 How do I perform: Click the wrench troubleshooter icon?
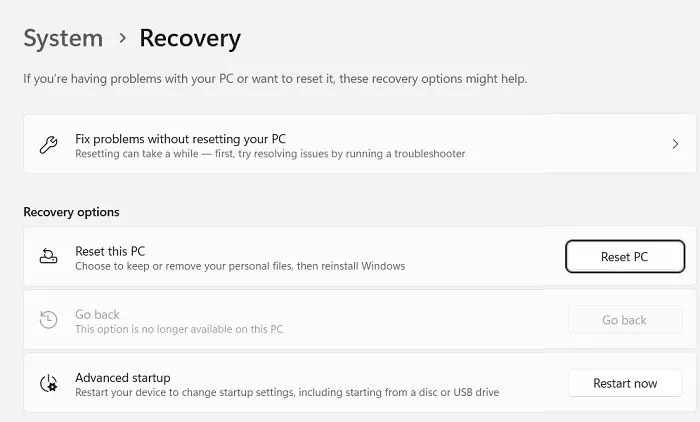click(48, 145)
